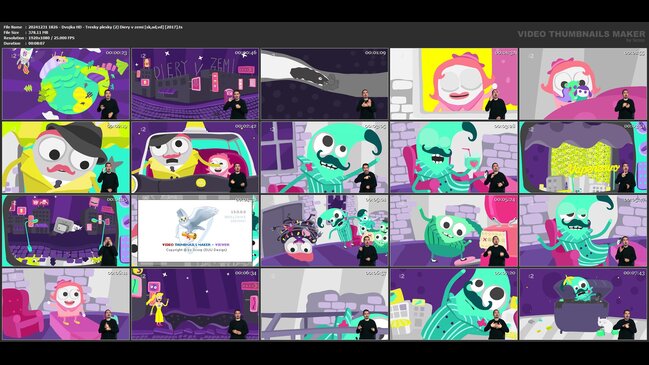This screenshot has width=649, height=365.
Task: Click the yellow-dress girl thumbnail at 00:06:34
Action: coord(195,304)
